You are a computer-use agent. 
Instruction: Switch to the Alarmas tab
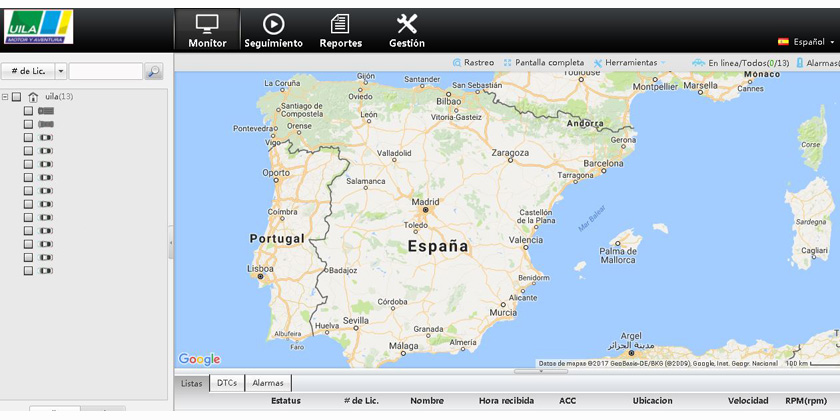click(268, 383)
